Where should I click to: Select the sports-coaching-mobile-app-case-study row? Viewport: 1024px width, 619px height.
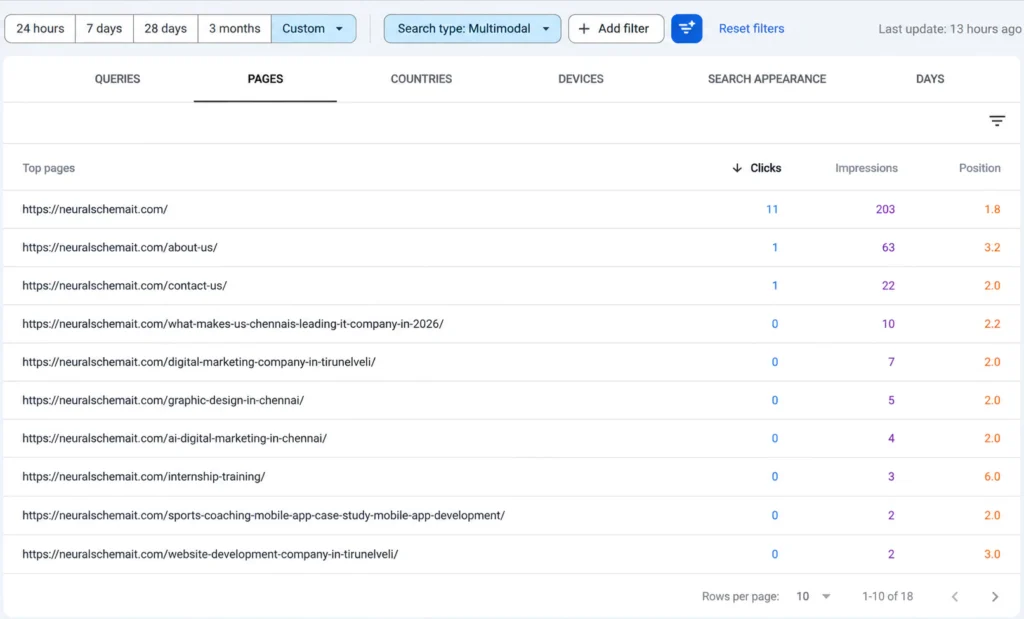click(x=511, y=515)
